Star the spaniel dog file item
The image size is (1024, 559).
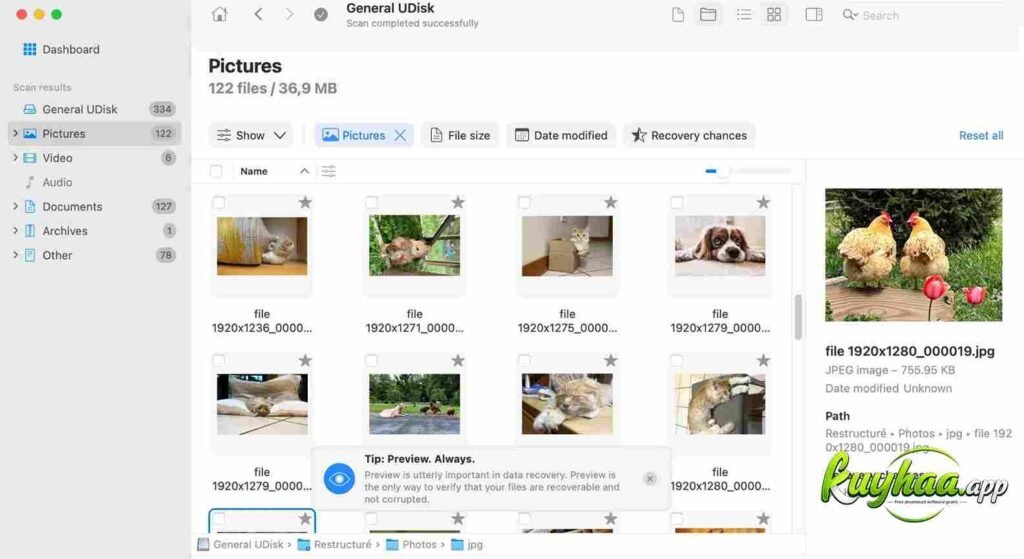pyautogui.click(x=763, y=202)
